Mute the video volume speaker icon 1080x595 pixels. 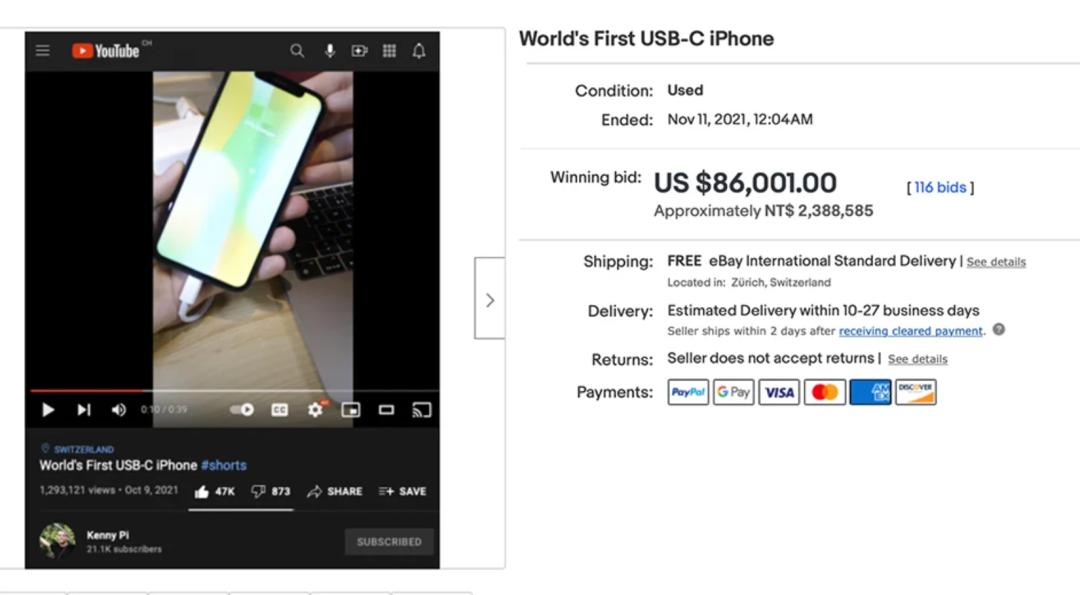coord(118,410)
